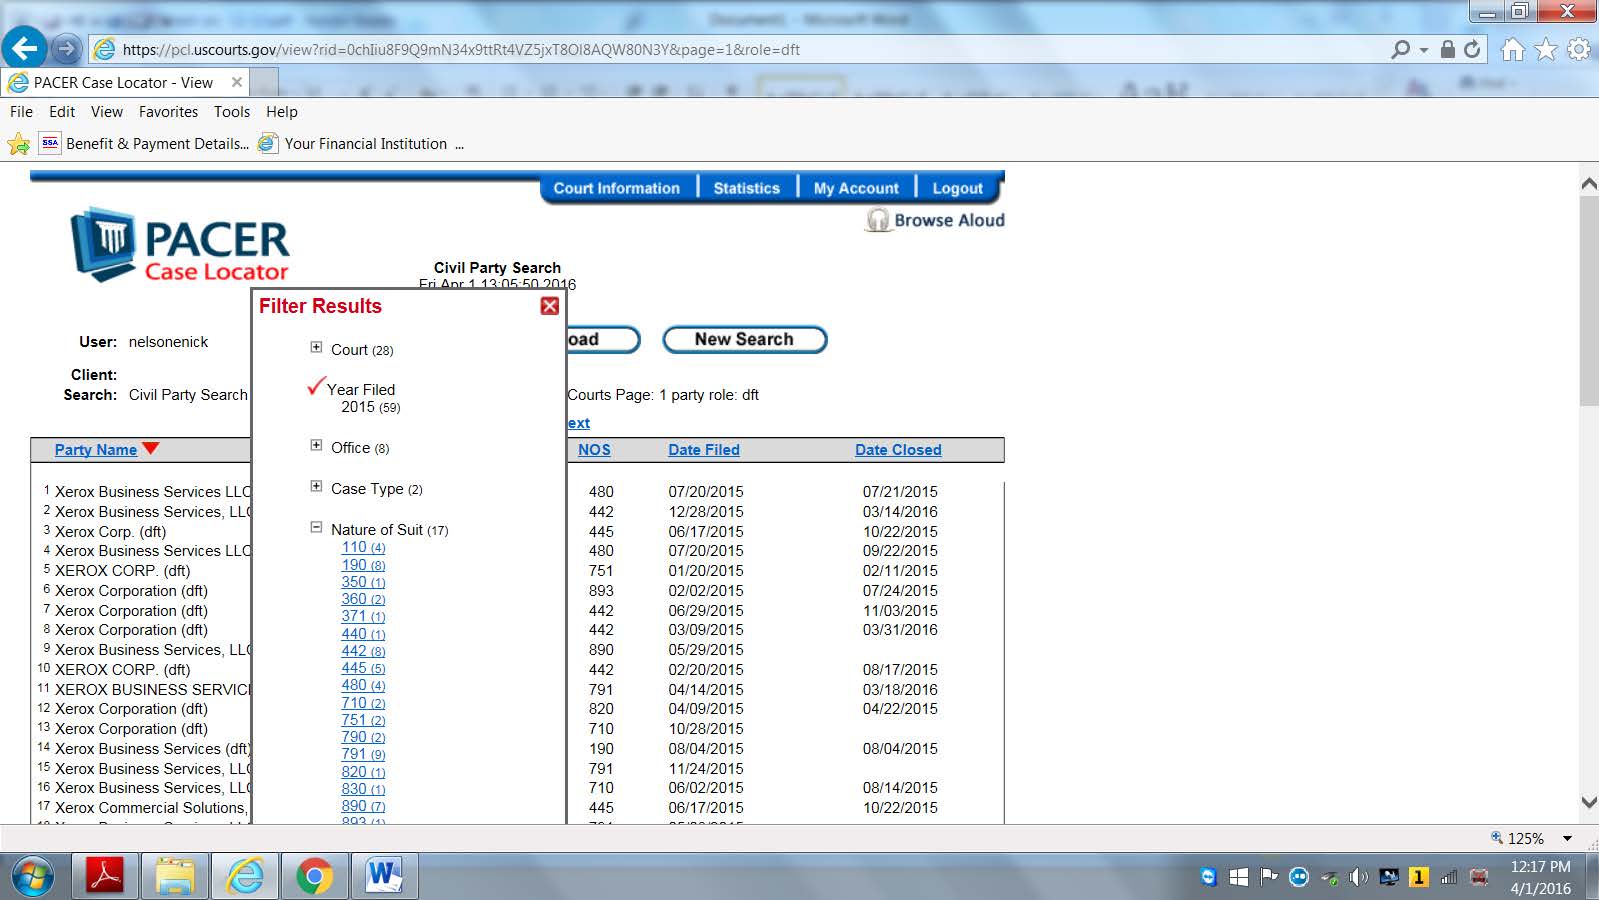Image resolution: width=1599 pixels, height=900 pixels.
Task: Open Favorites menu
Action: pyautogui.click(x=168, y=112)
